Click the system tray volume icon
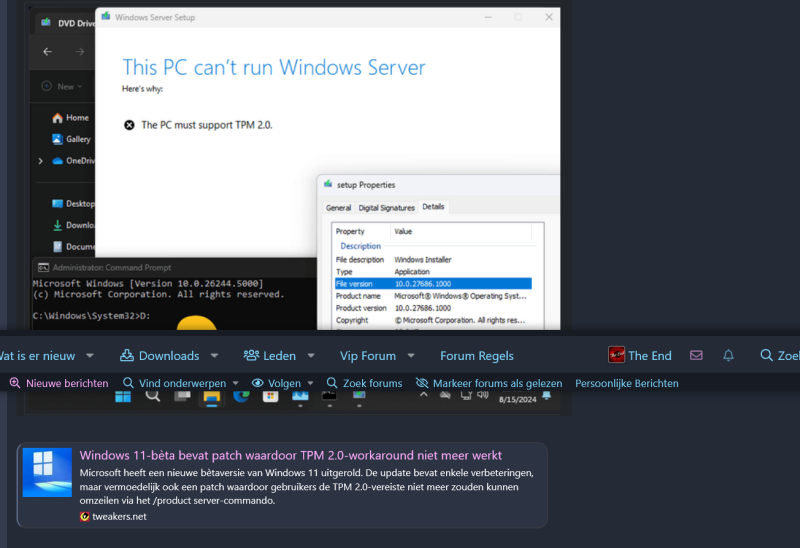800x548 pixels. tap(483, 395)
